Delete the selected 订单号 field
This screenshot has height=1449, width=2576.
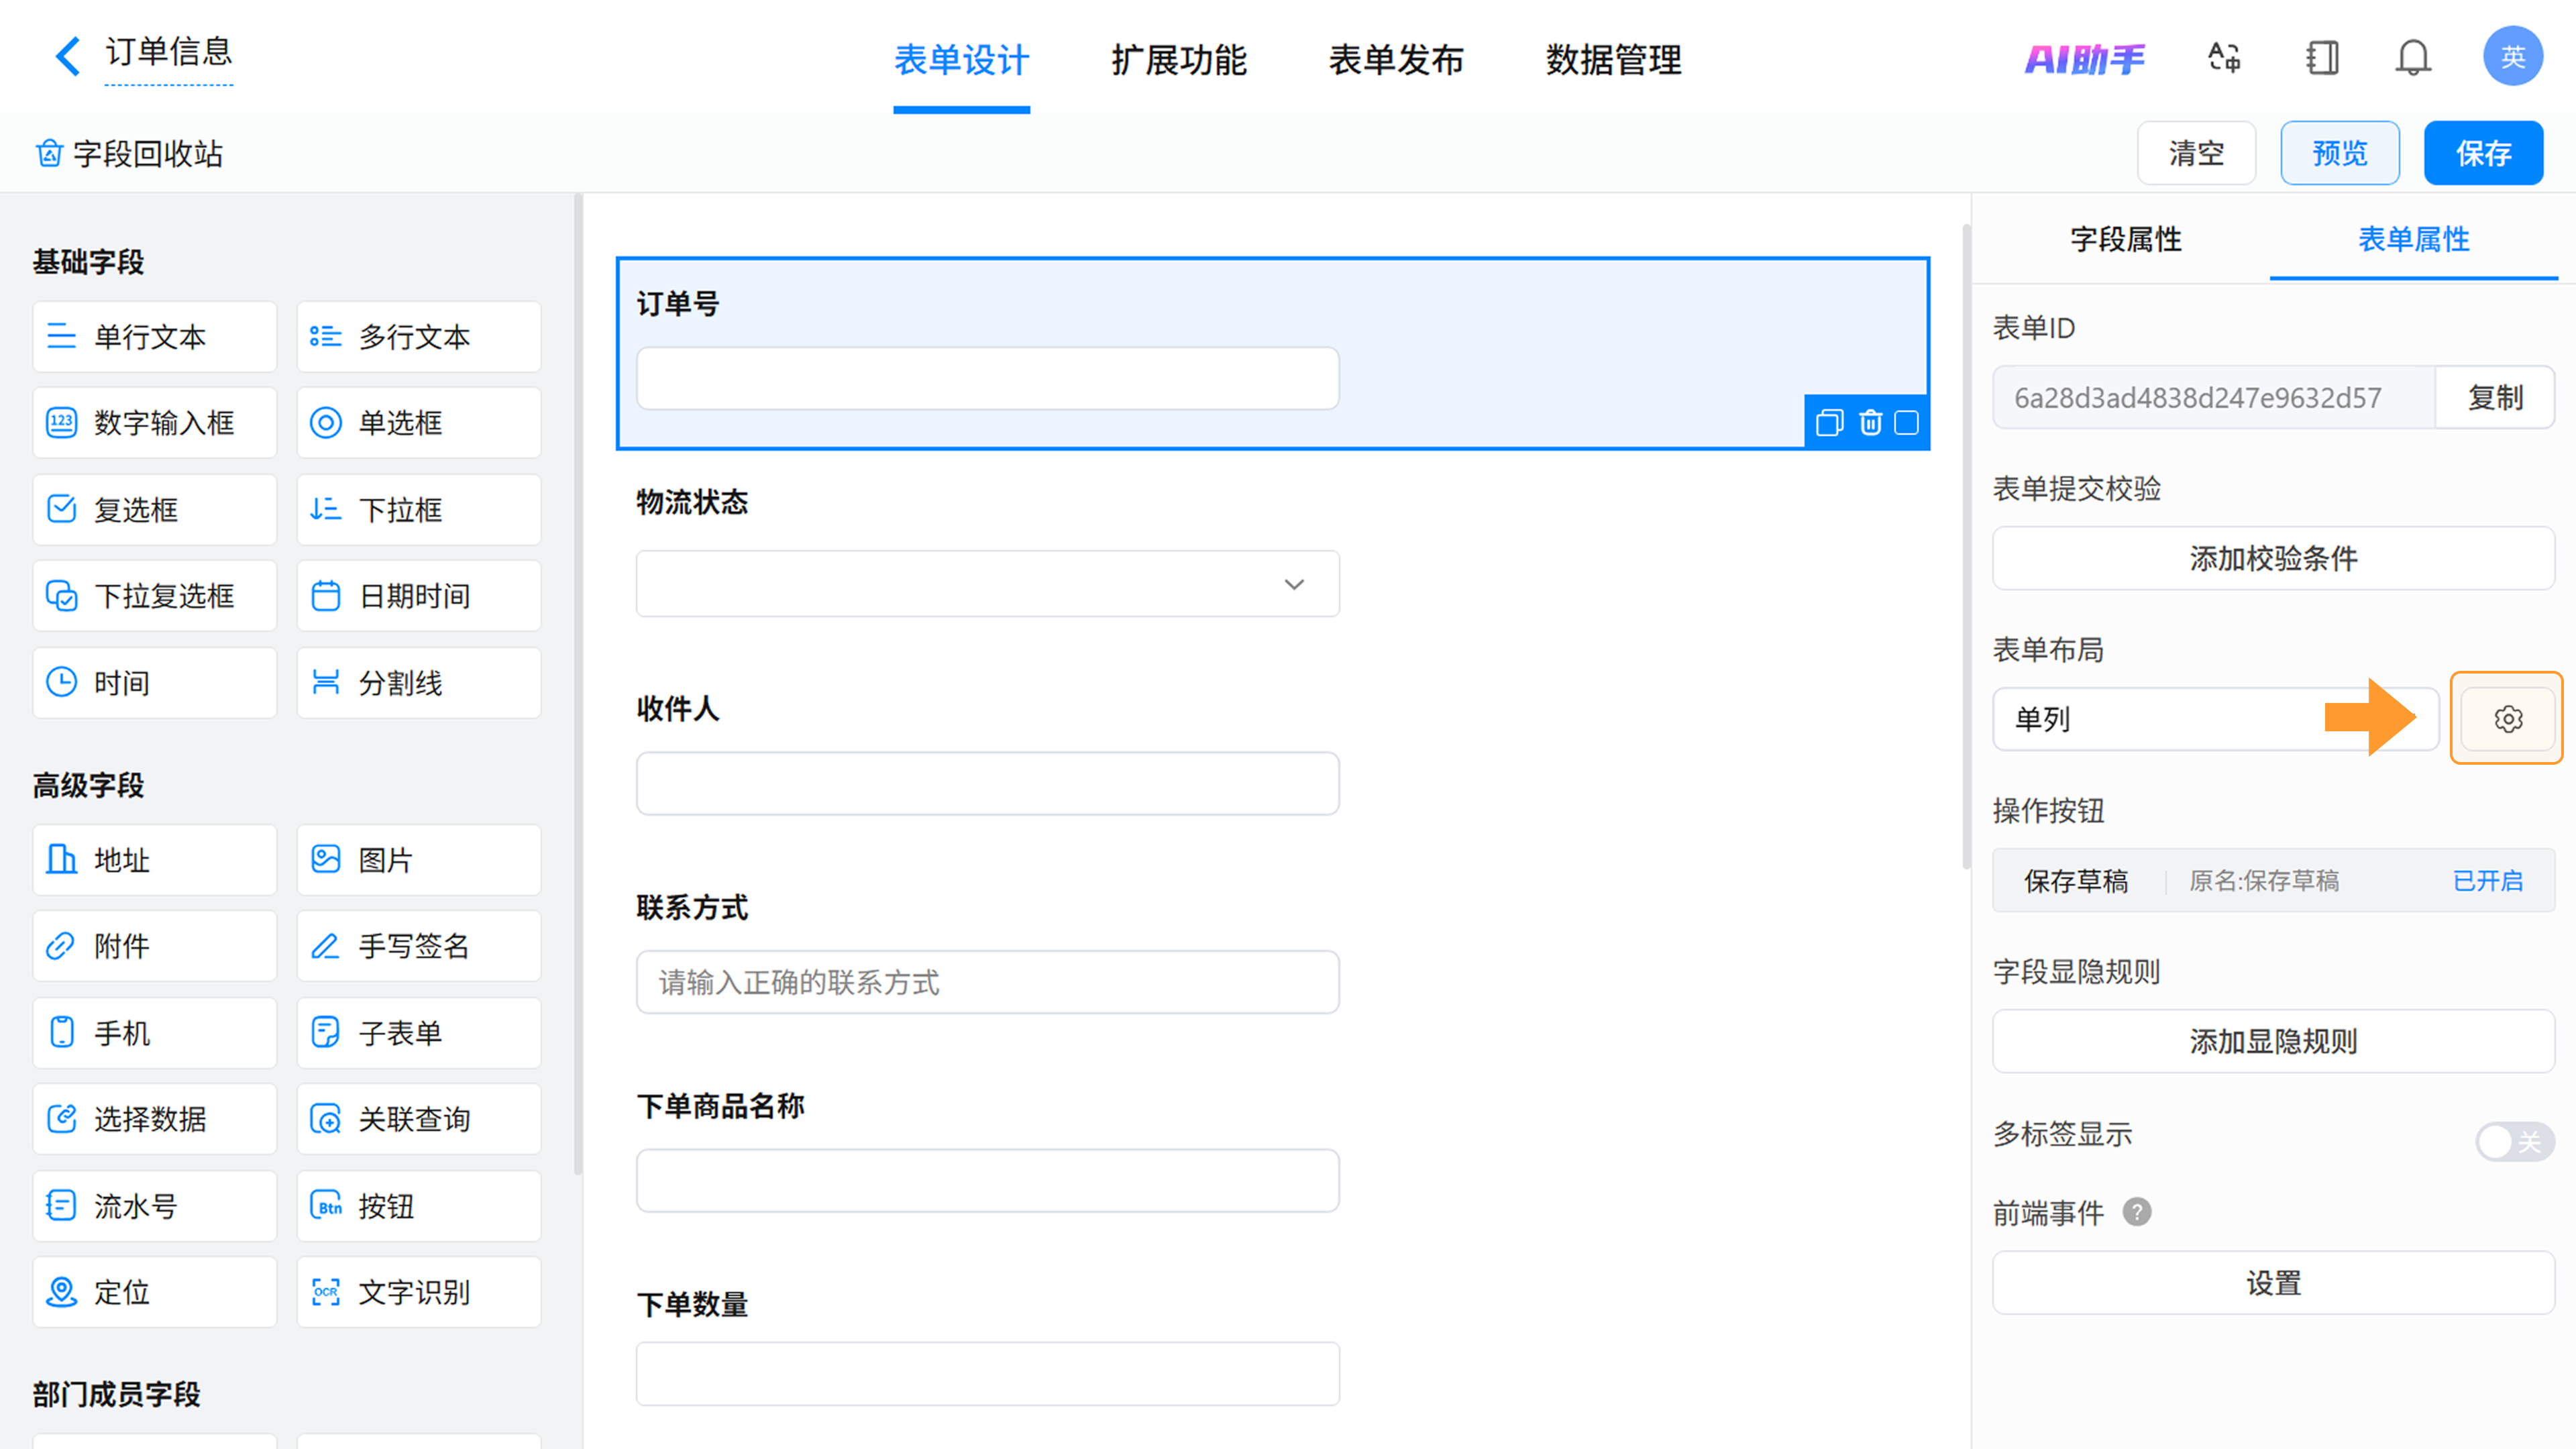[x=1870, y=423]
